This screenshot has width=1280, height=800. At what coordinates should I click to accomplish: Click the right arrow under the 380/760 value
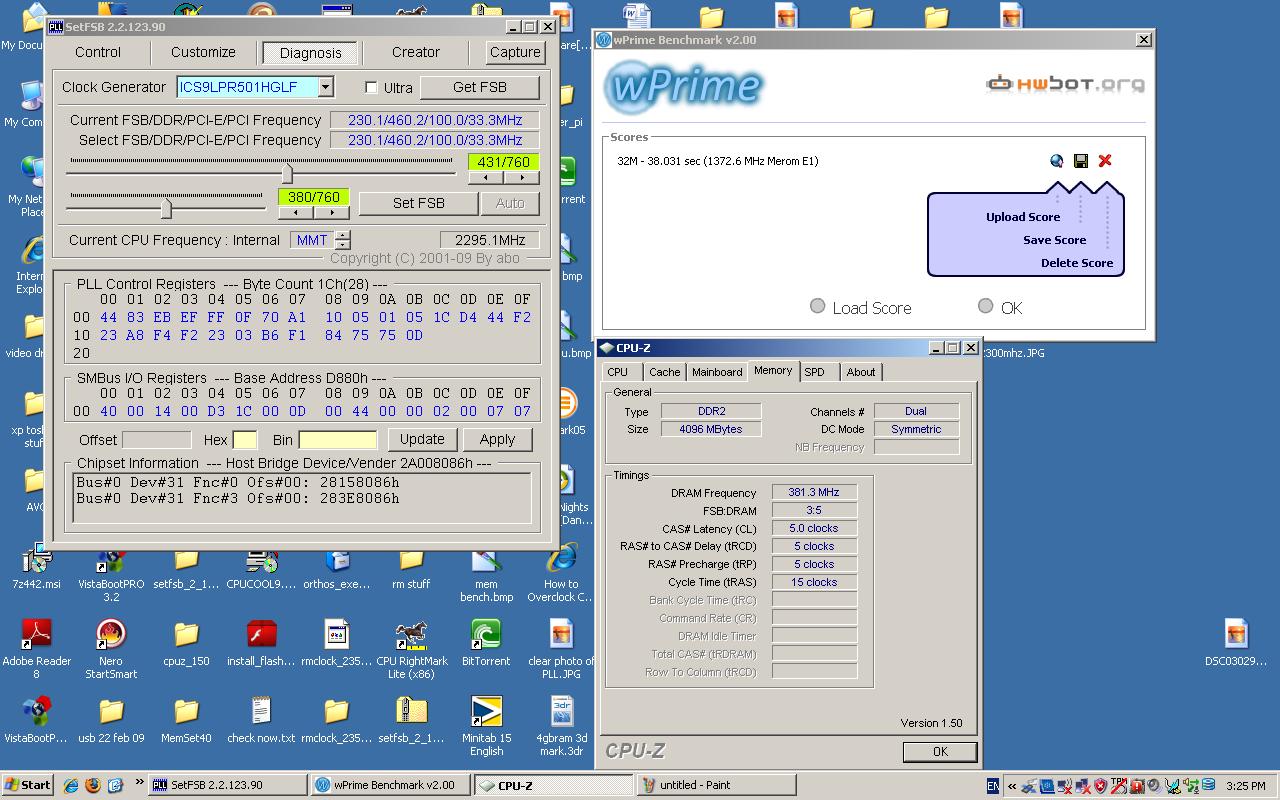(331, 212)
